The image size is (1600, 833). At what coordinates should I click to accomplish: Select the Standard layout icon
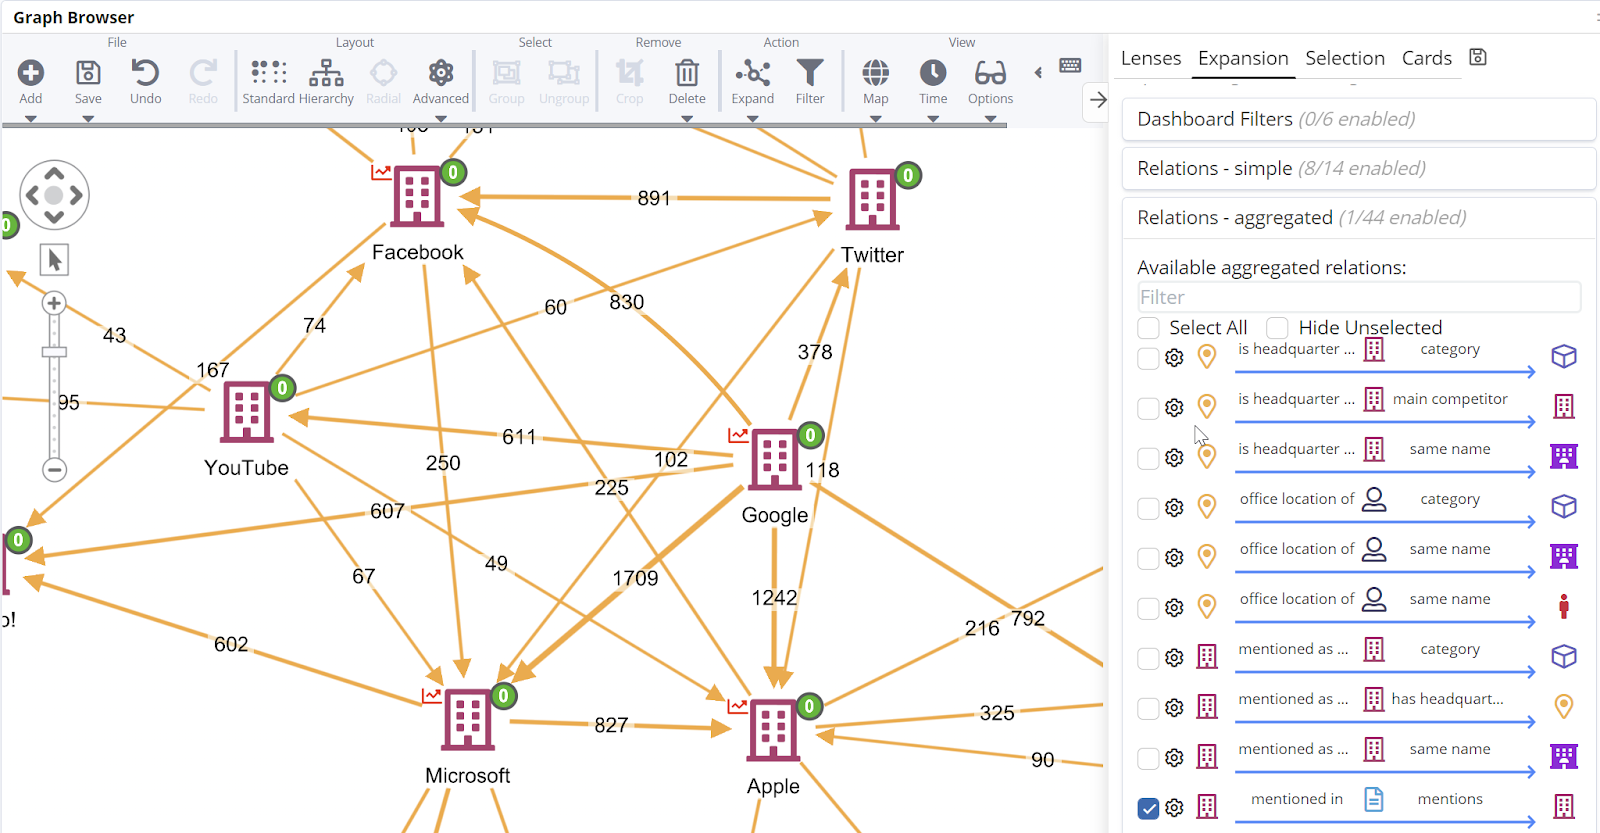(268, 73)
